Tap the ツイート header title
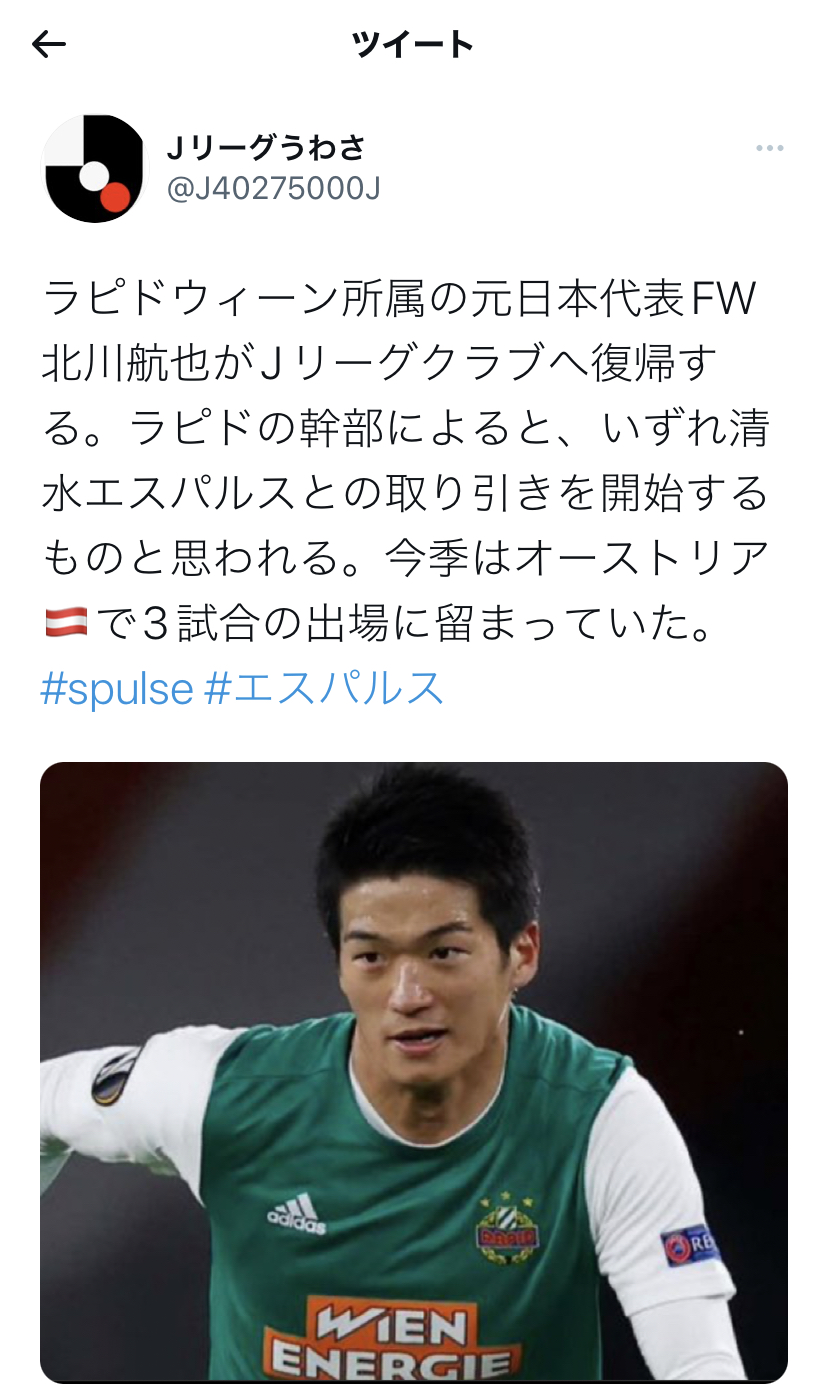This screenshot has width=828, height=1396. 413,44
